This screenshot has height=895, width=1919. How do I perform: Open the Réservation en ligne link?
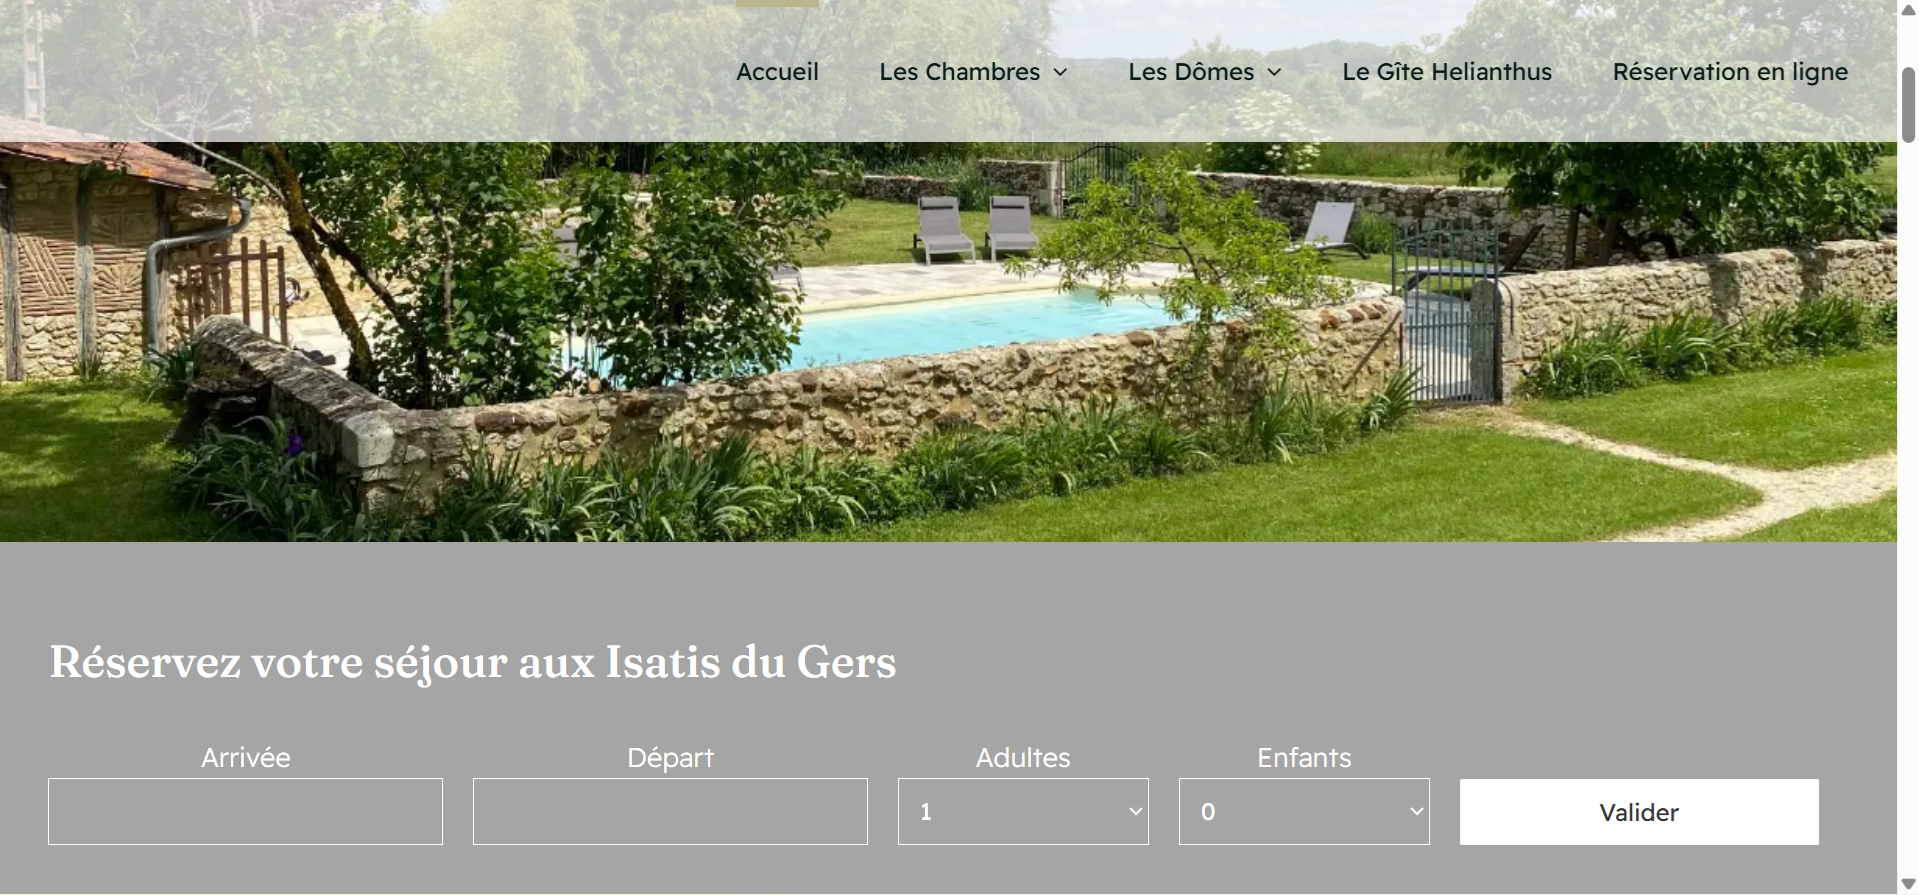(1730, 72)
